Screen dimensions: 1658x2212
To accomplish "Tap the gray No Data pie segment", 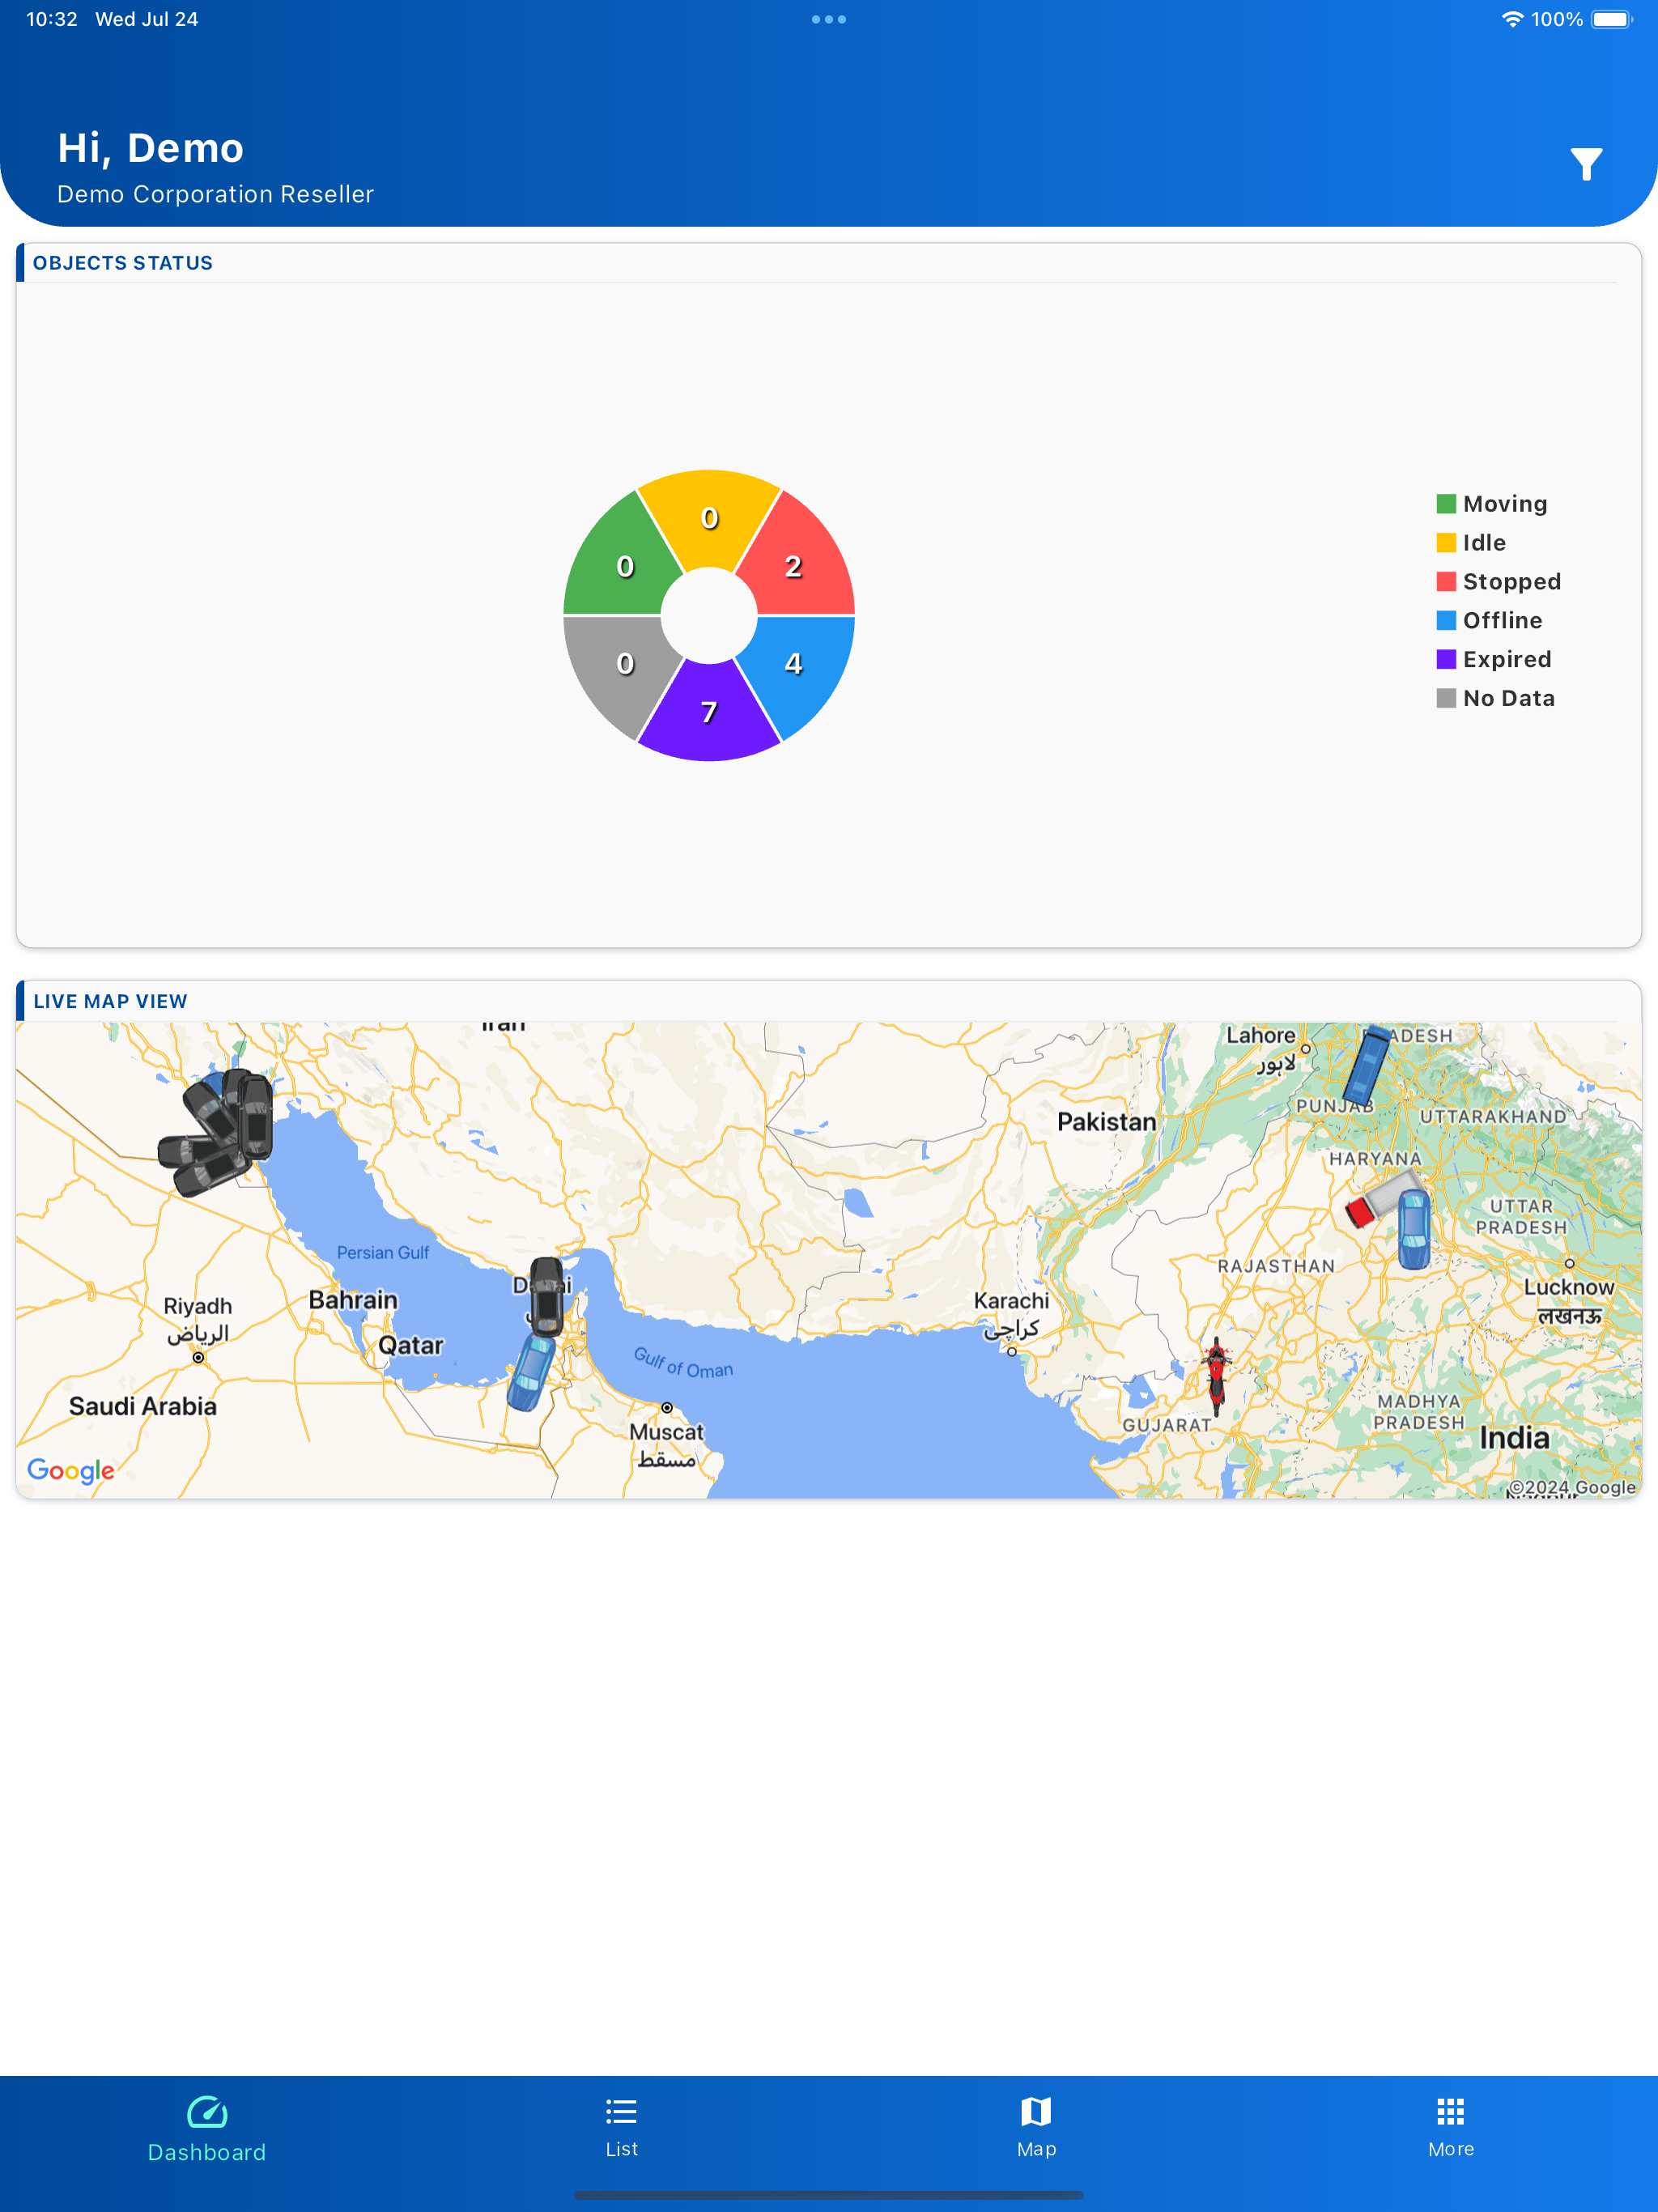I will click(624, 663).
